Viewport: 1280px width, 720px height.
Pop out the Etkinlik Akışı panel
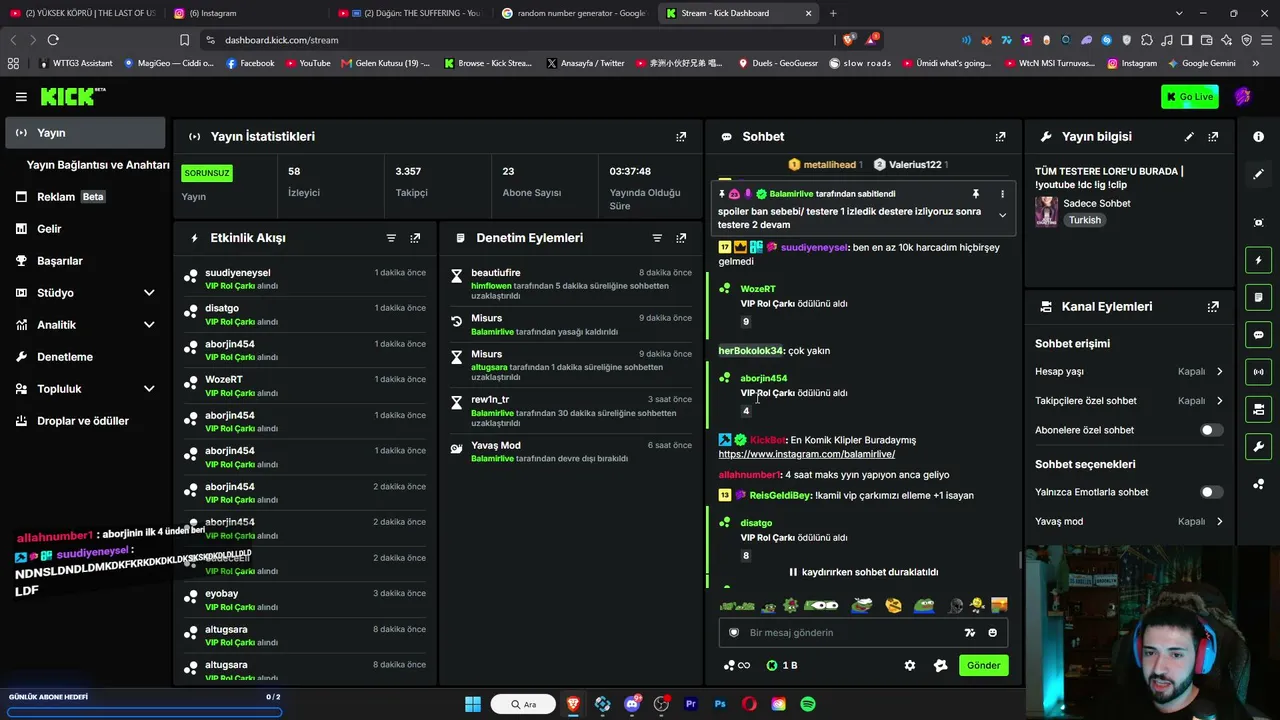(415, 238)
